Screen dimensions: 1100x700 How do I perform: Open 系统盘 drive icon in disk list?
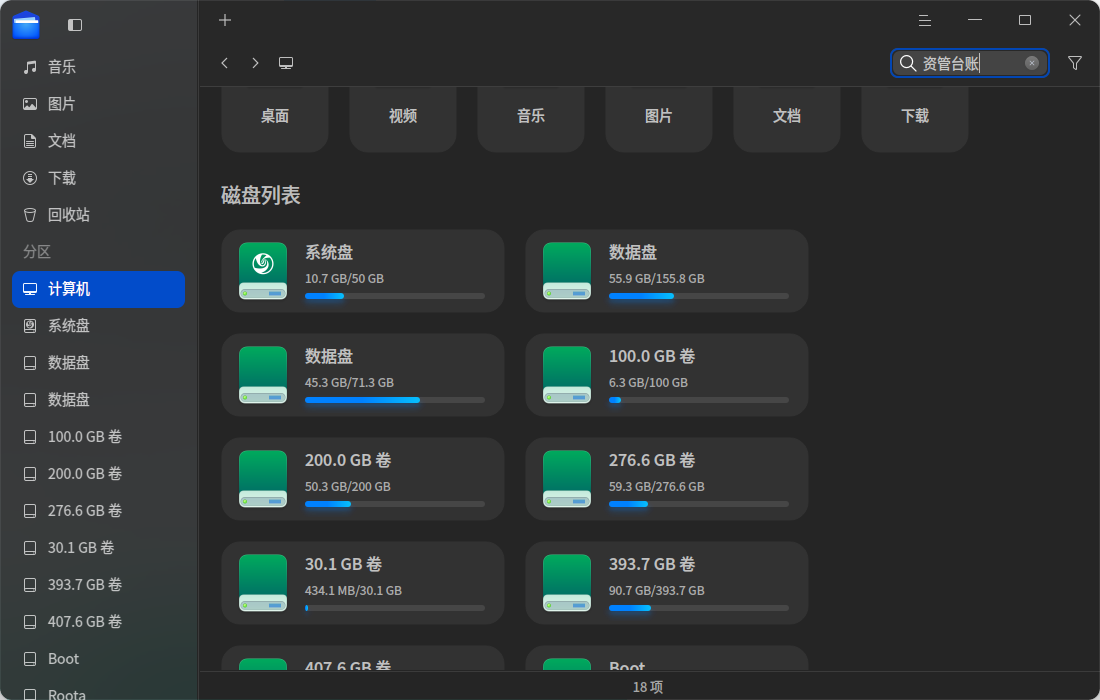click(x=263, y=271)
